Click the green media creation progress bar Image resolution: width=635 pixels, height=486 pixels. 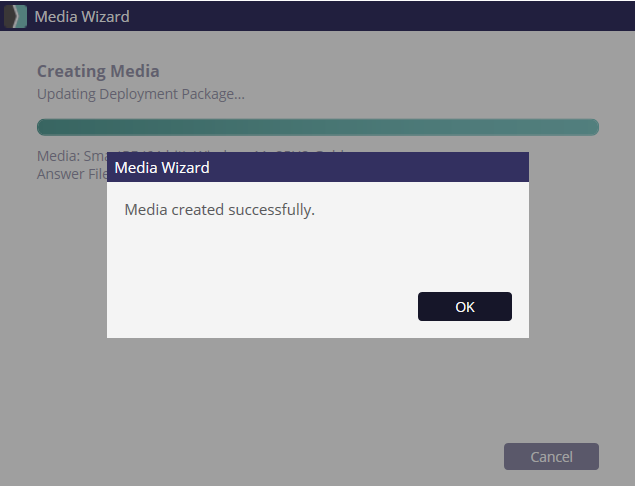(318, 127)
